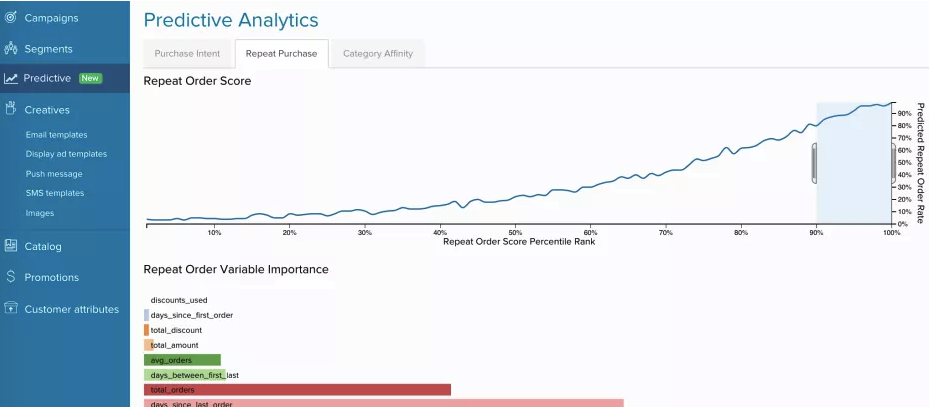
Task: Click the Catalog icon
Action: pyautogui.click(x=11, y=246)
